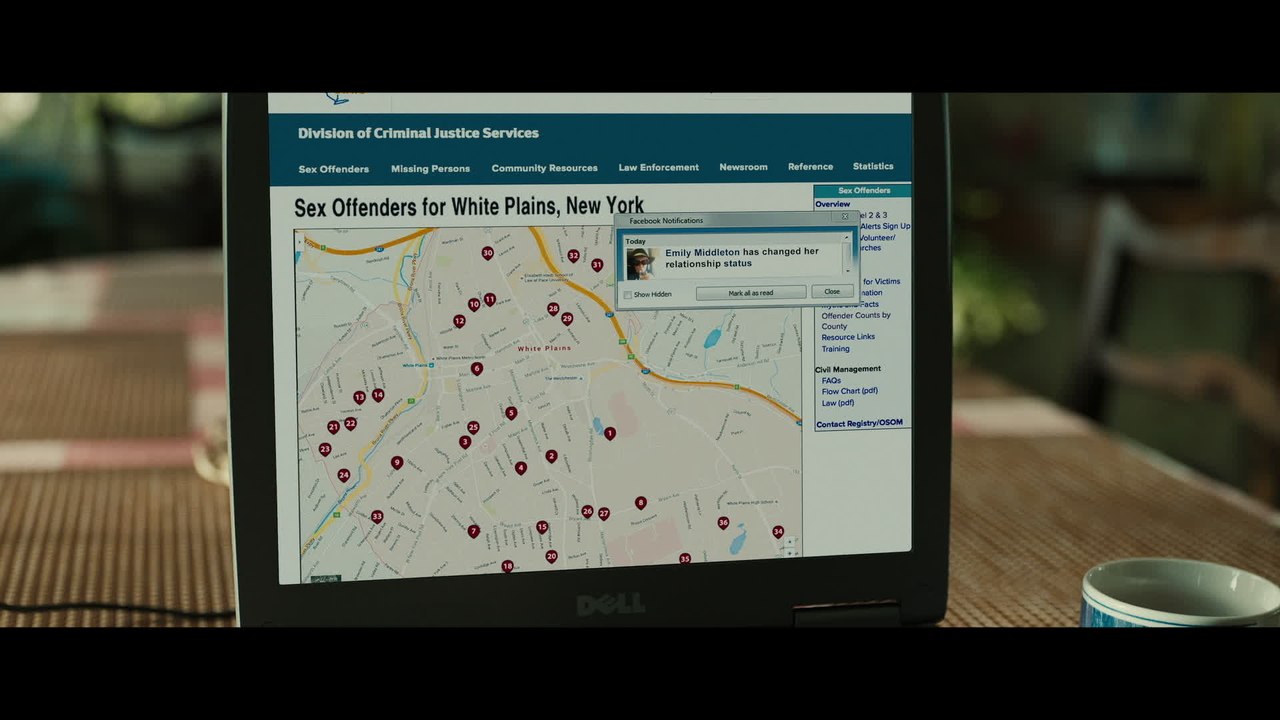Image resolution: width=1280 pixels, height=720 pixels.
Task: Select map pin number 32
Action: (x=573, y=256)
